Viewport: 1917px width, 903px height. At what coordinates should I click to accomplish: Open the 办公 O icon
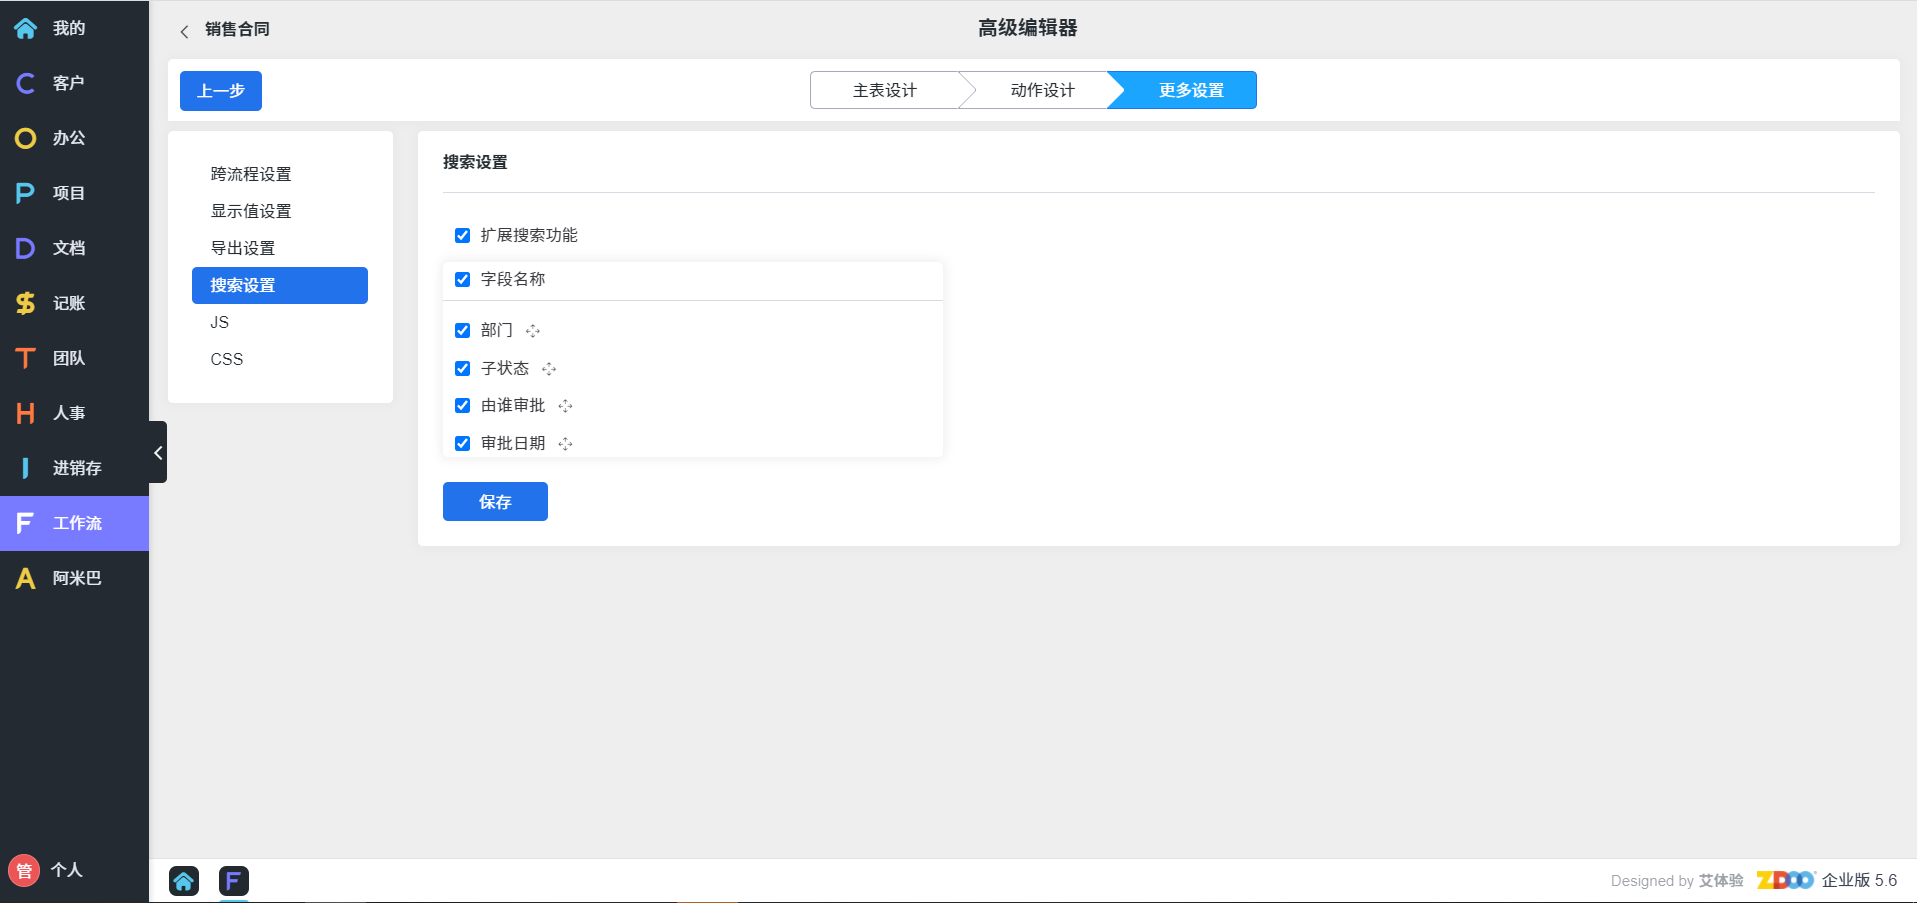pyautogui.click(x=25, y=138)
